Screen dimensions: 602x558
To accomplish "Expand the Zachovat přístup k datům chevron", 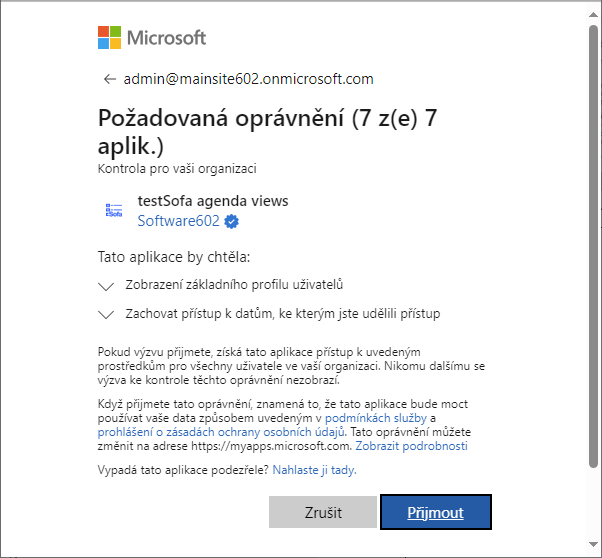I will coord(106,315).
